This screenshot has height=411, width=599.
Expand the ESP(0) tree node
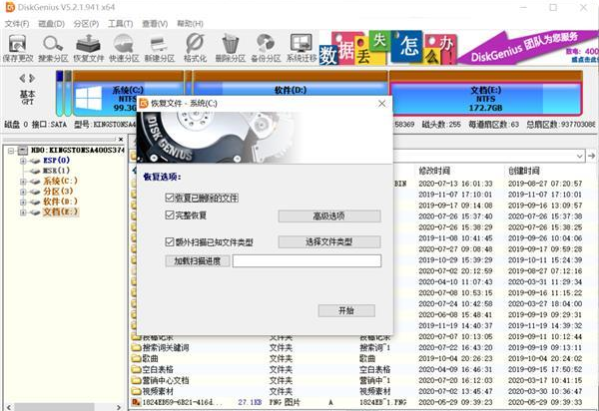pos(23,161)
